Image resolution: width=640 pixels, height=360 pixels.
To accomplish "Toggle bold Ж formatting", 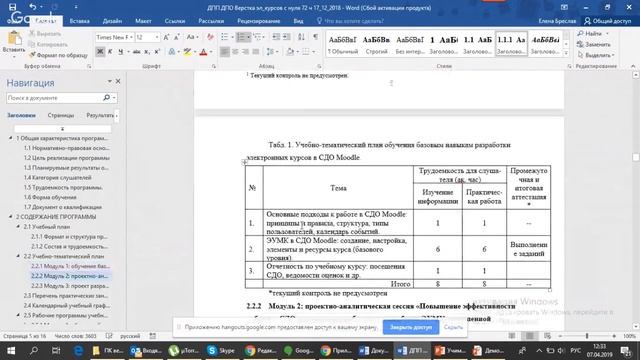I will (x=100, y=52).
